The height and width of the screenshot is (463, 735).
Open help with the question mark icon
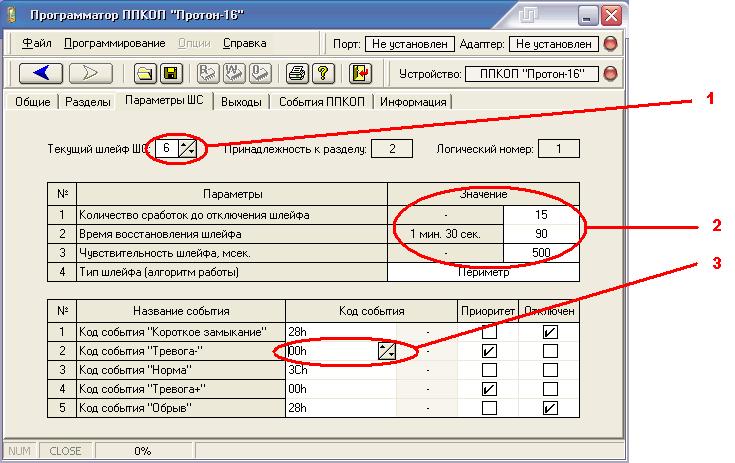pyautogui.click(x=323, y=74)
